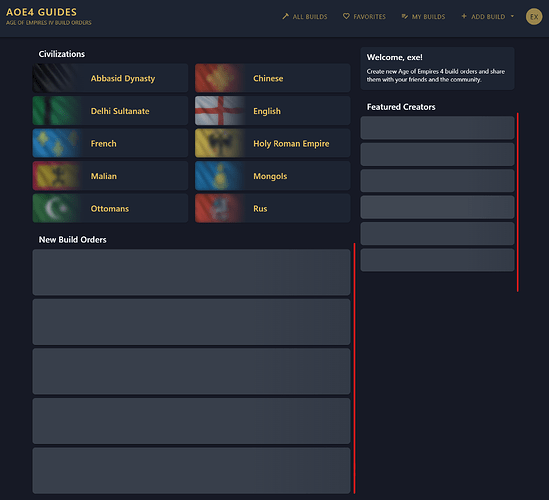Open the MY BUILDS menu item
The width and height of the screenshot is (549, 500).
click(424, 16)
